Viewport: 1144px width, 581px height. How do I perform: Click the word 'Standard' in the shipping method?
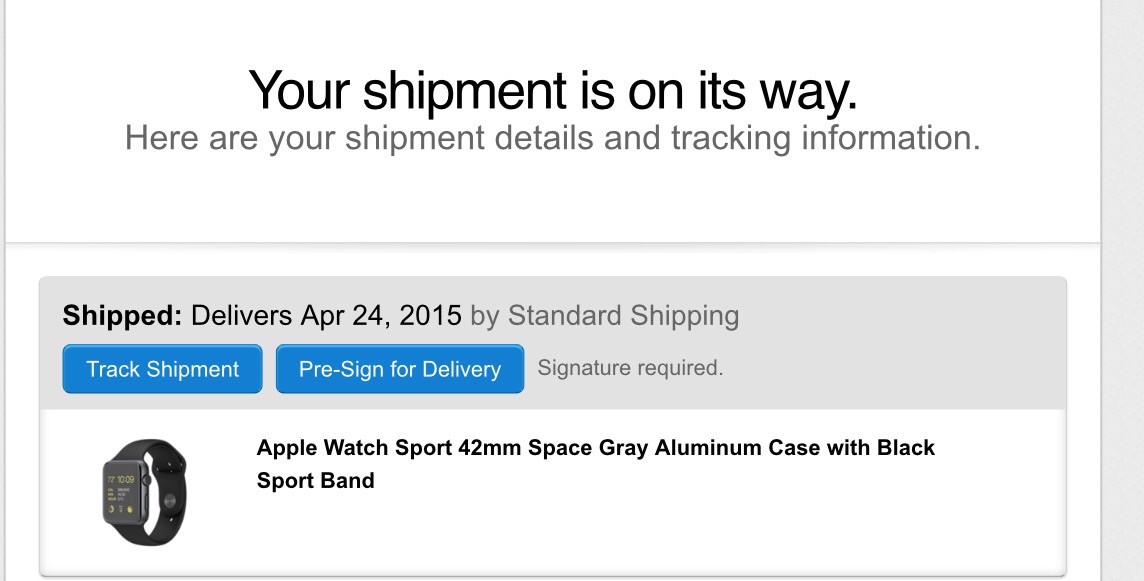[565, 315]
